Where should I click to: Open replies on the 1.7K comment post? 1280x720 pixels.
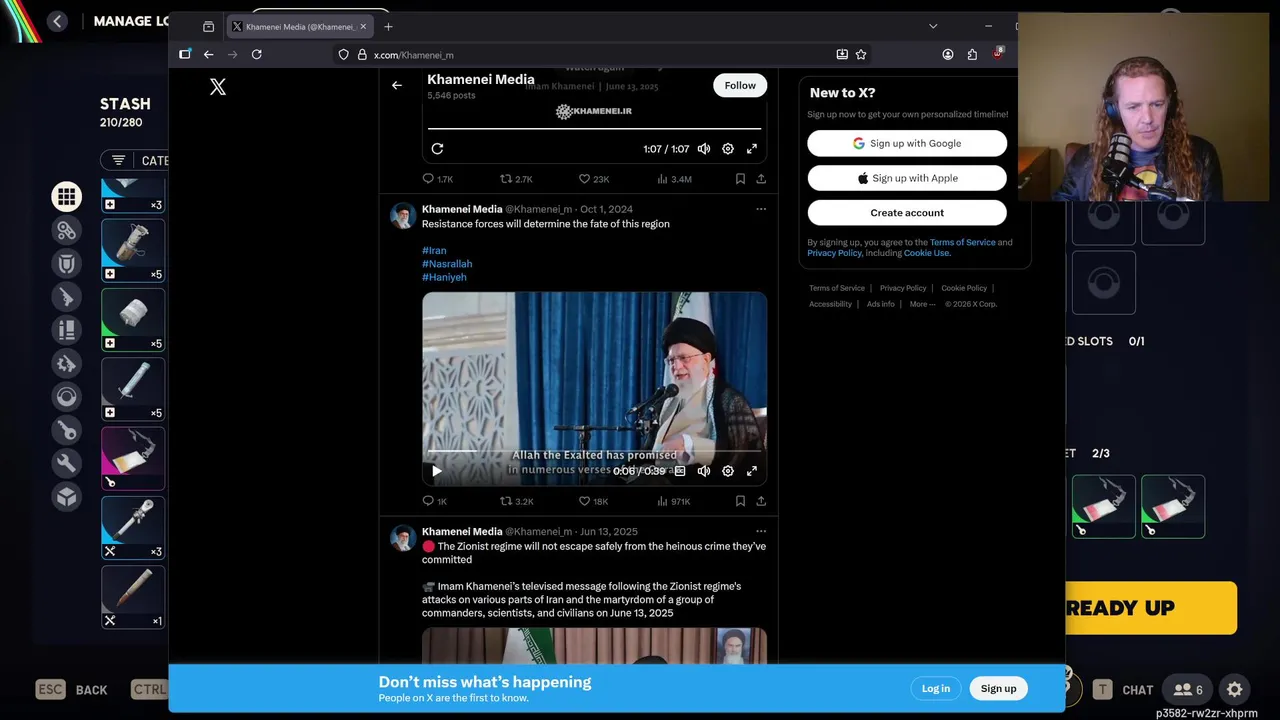coord(438,179)
